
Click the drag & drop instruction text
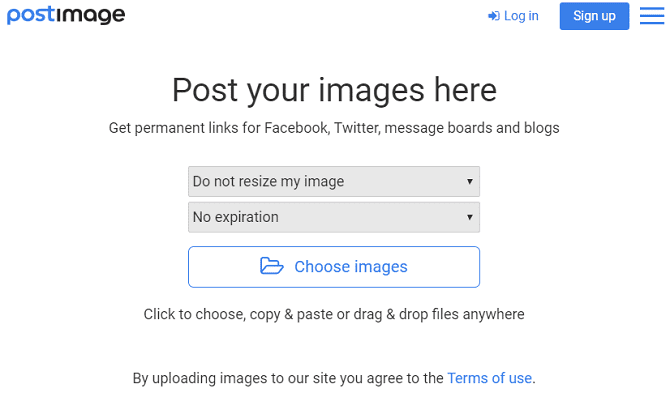click(x=334, y=314)
